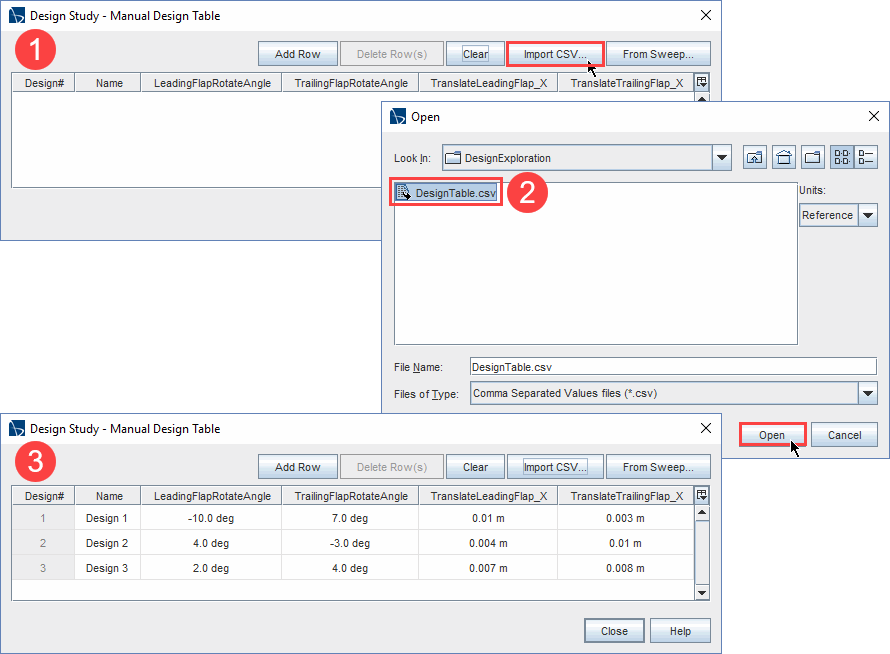Click Clear in the bottom Design Table window
The image size is (890, 654).
pyautogui.click(x=475, y=467)
